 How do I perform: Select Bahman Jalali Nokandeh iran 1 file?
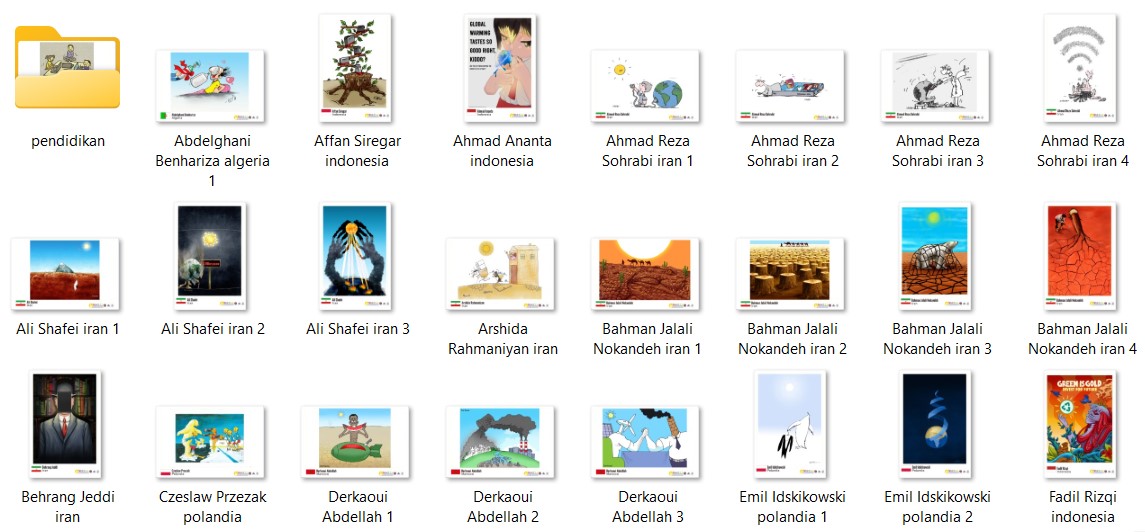coord(646,274)
